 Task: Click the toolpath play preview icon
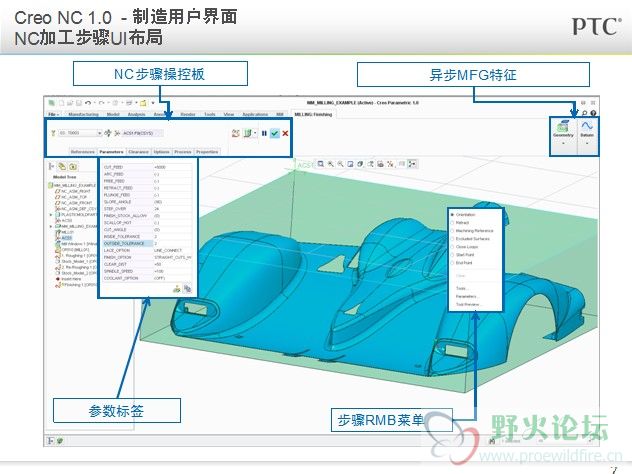click(x=236, y=133)
